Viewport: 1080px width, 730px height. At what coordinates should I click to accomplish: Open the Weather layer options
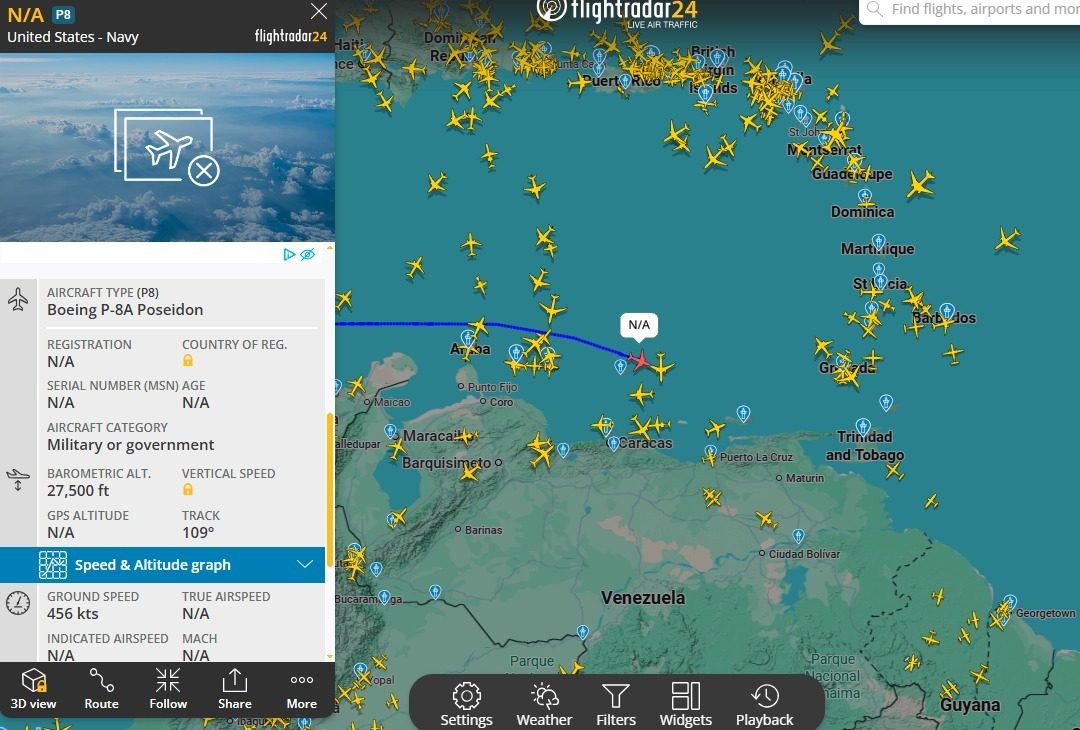(544, 704)
